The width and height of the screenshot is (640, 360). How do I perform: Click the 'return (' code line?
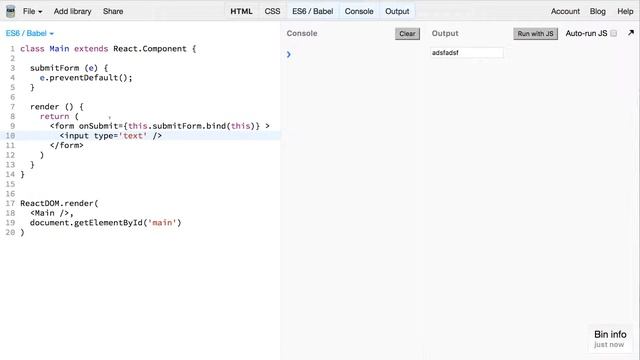[x=59, y=116]
